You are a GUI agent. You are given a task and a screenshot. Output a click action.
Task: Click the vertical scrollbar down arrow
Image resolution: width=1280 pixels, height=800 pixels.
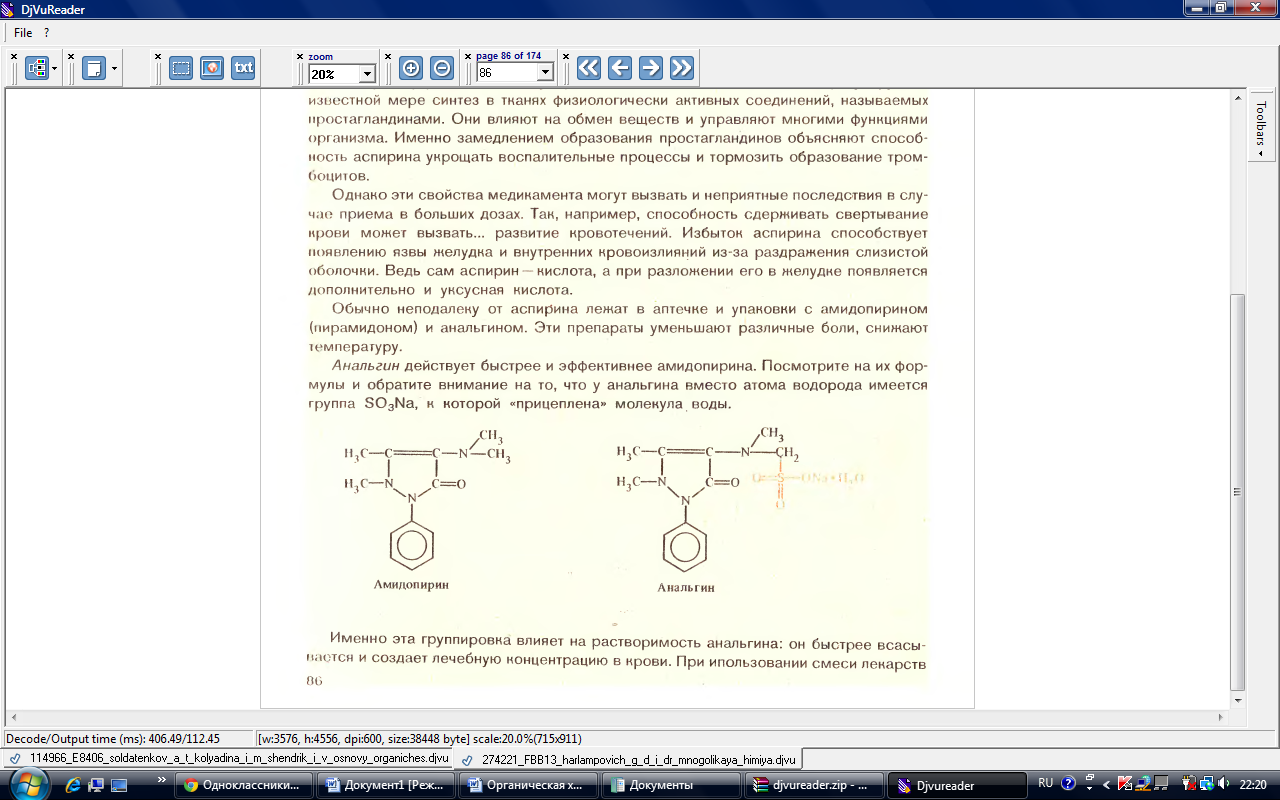[x=1238, y=700]
